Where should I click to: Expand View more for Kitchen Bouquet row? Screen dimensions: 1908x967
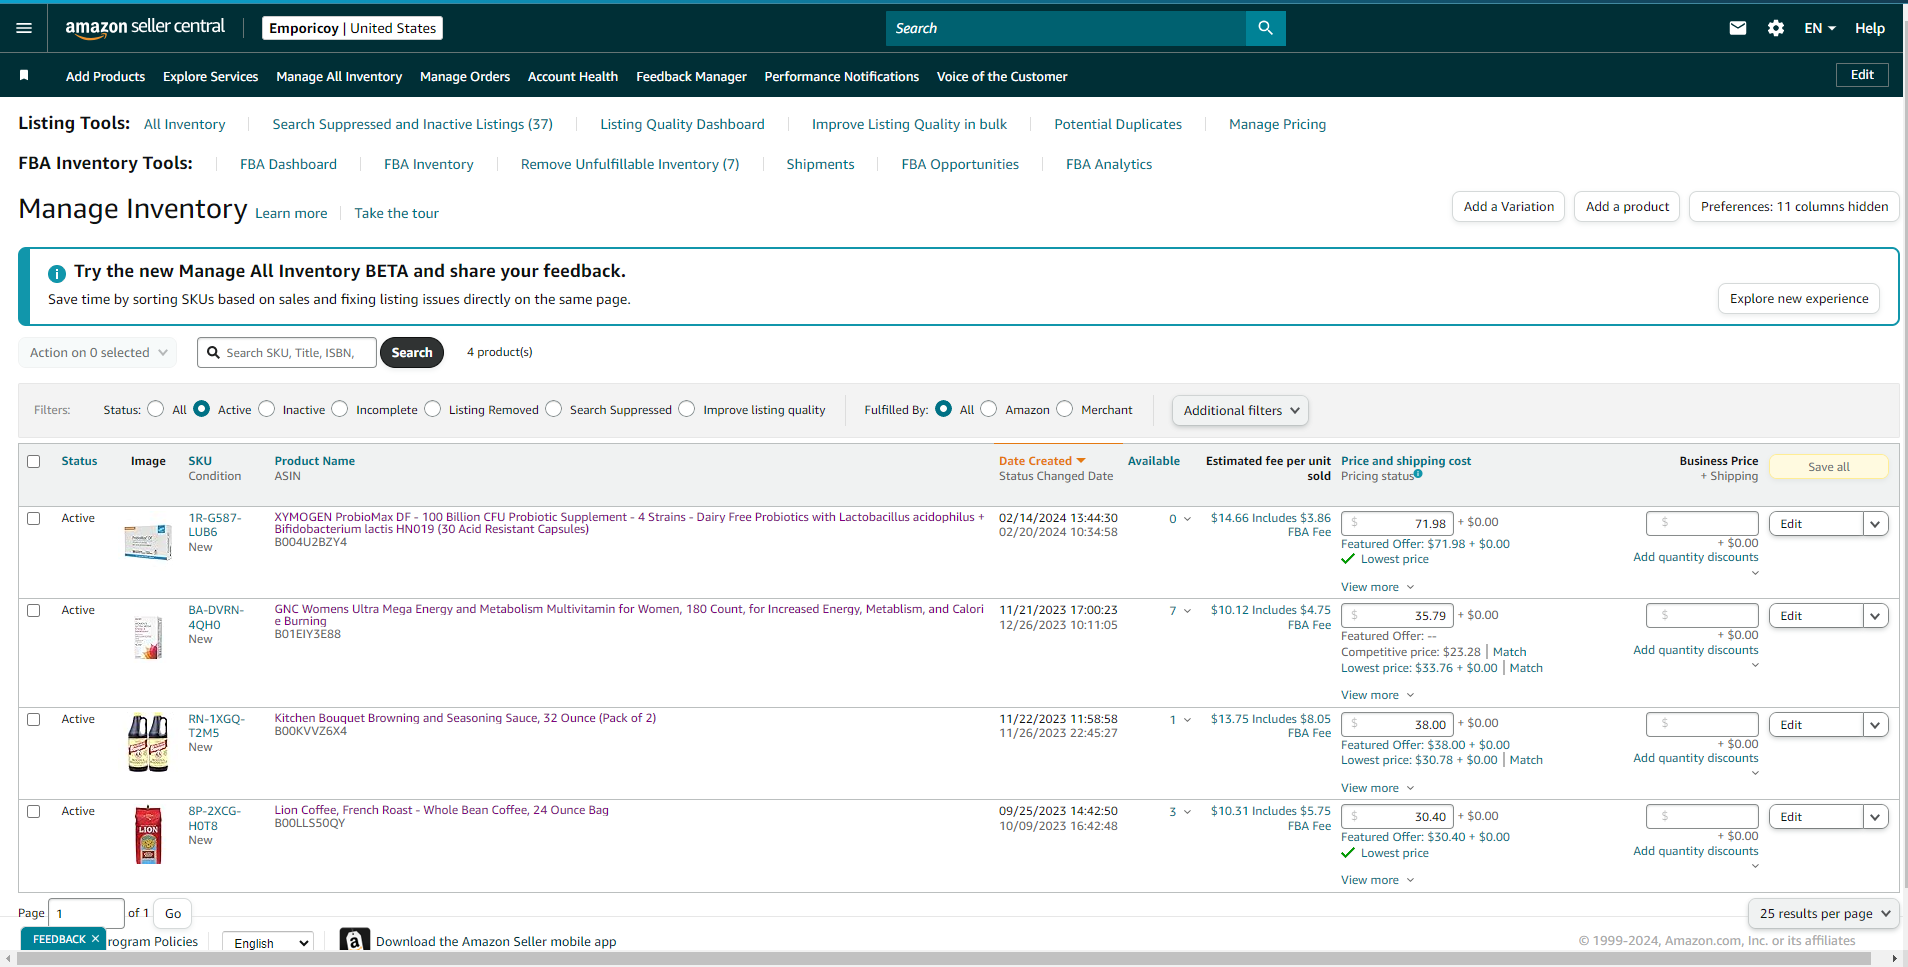click(1377, 788)
